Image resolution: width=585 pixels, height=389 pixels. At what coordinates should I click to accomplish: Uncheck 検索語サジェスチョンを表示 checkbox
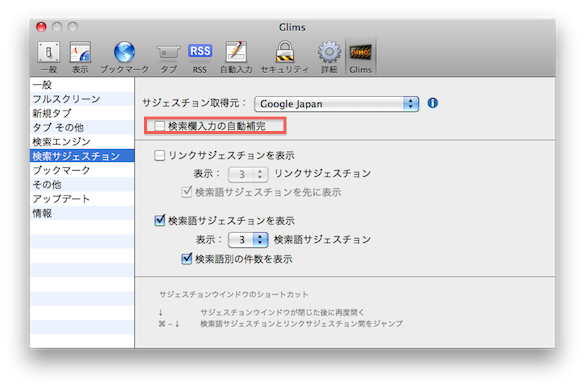(x=160, y=220)
